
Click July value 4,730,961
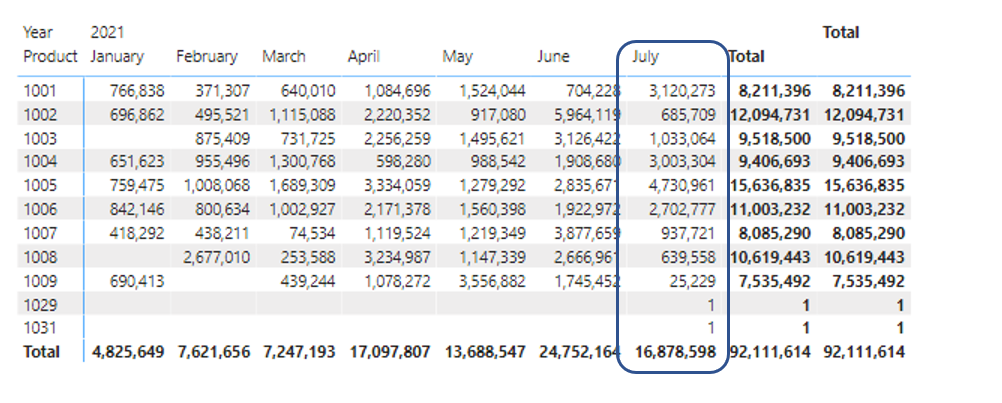tap(682, 186)
